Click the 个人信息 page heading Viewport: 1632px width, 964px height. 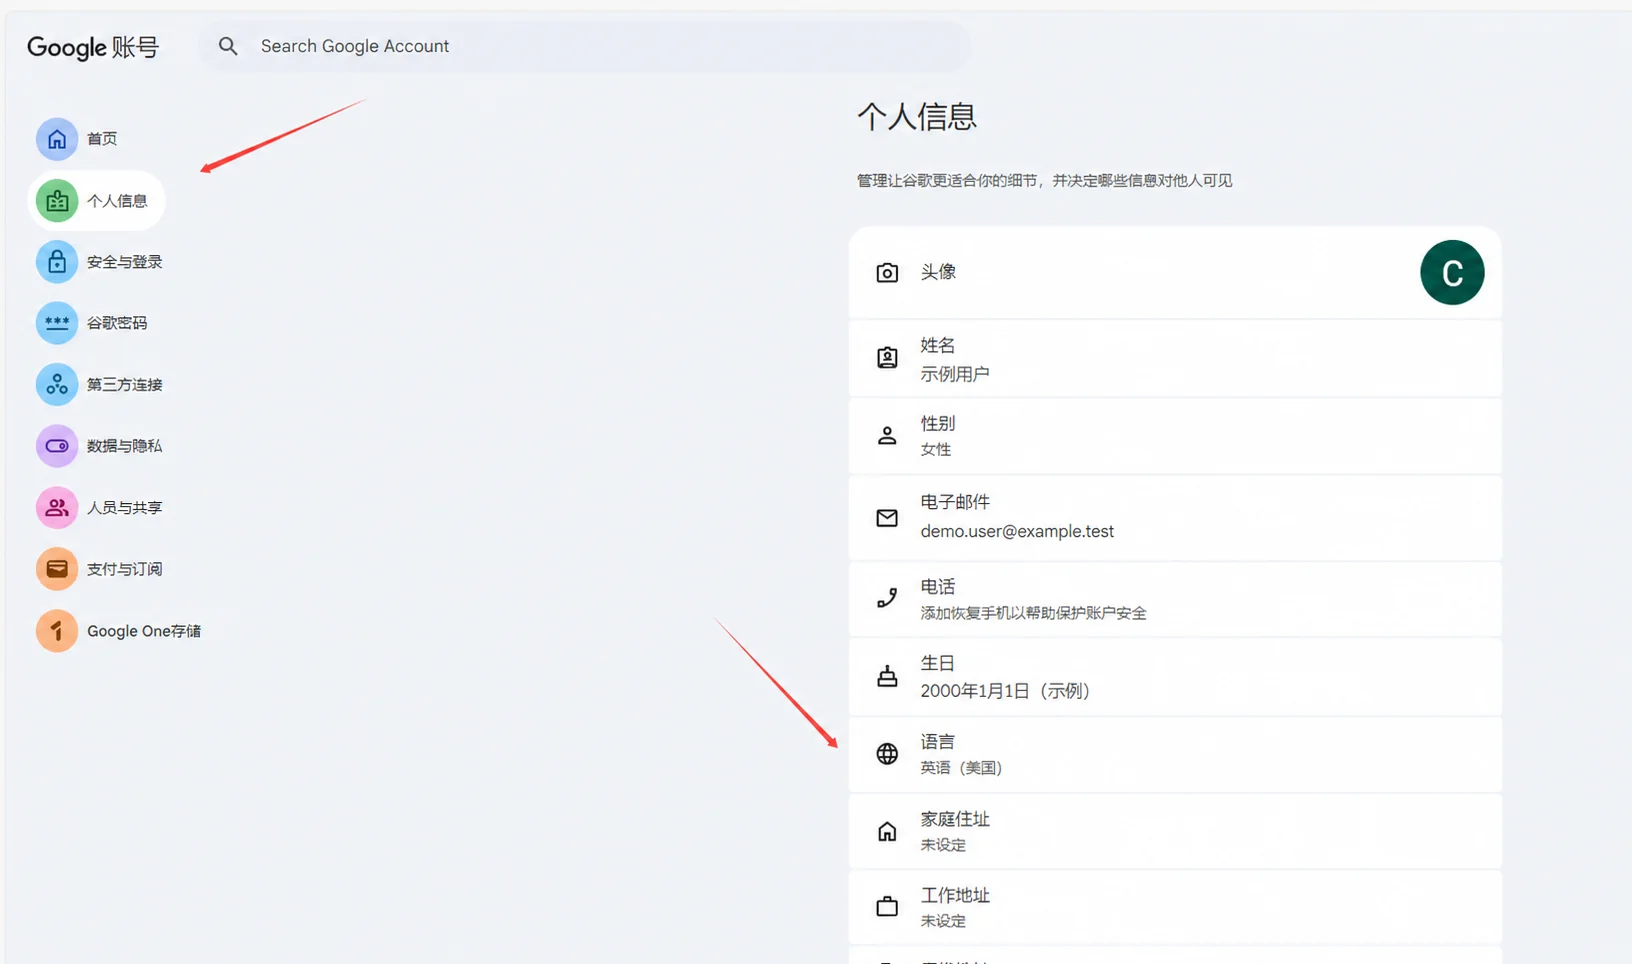(x=916, y=117)
